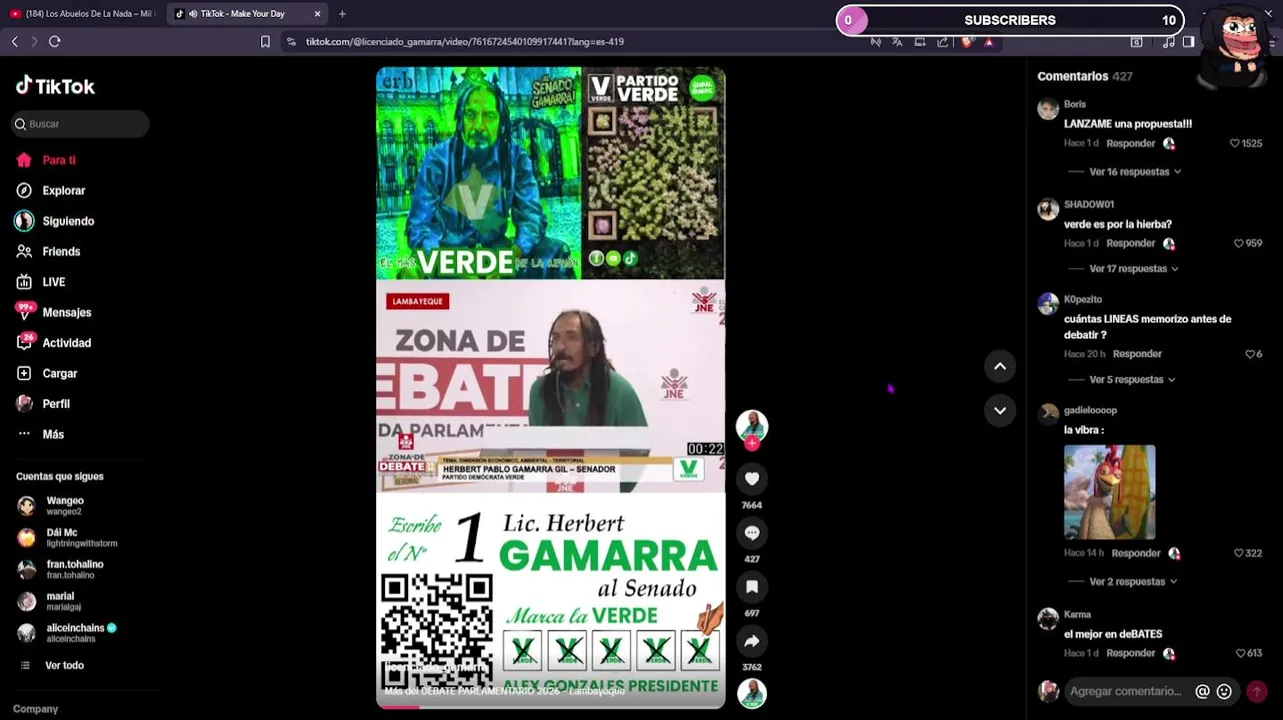The image size is (1283, 720).
Task: Toggle the browser side panel icon
Action: coord(1188,42)
